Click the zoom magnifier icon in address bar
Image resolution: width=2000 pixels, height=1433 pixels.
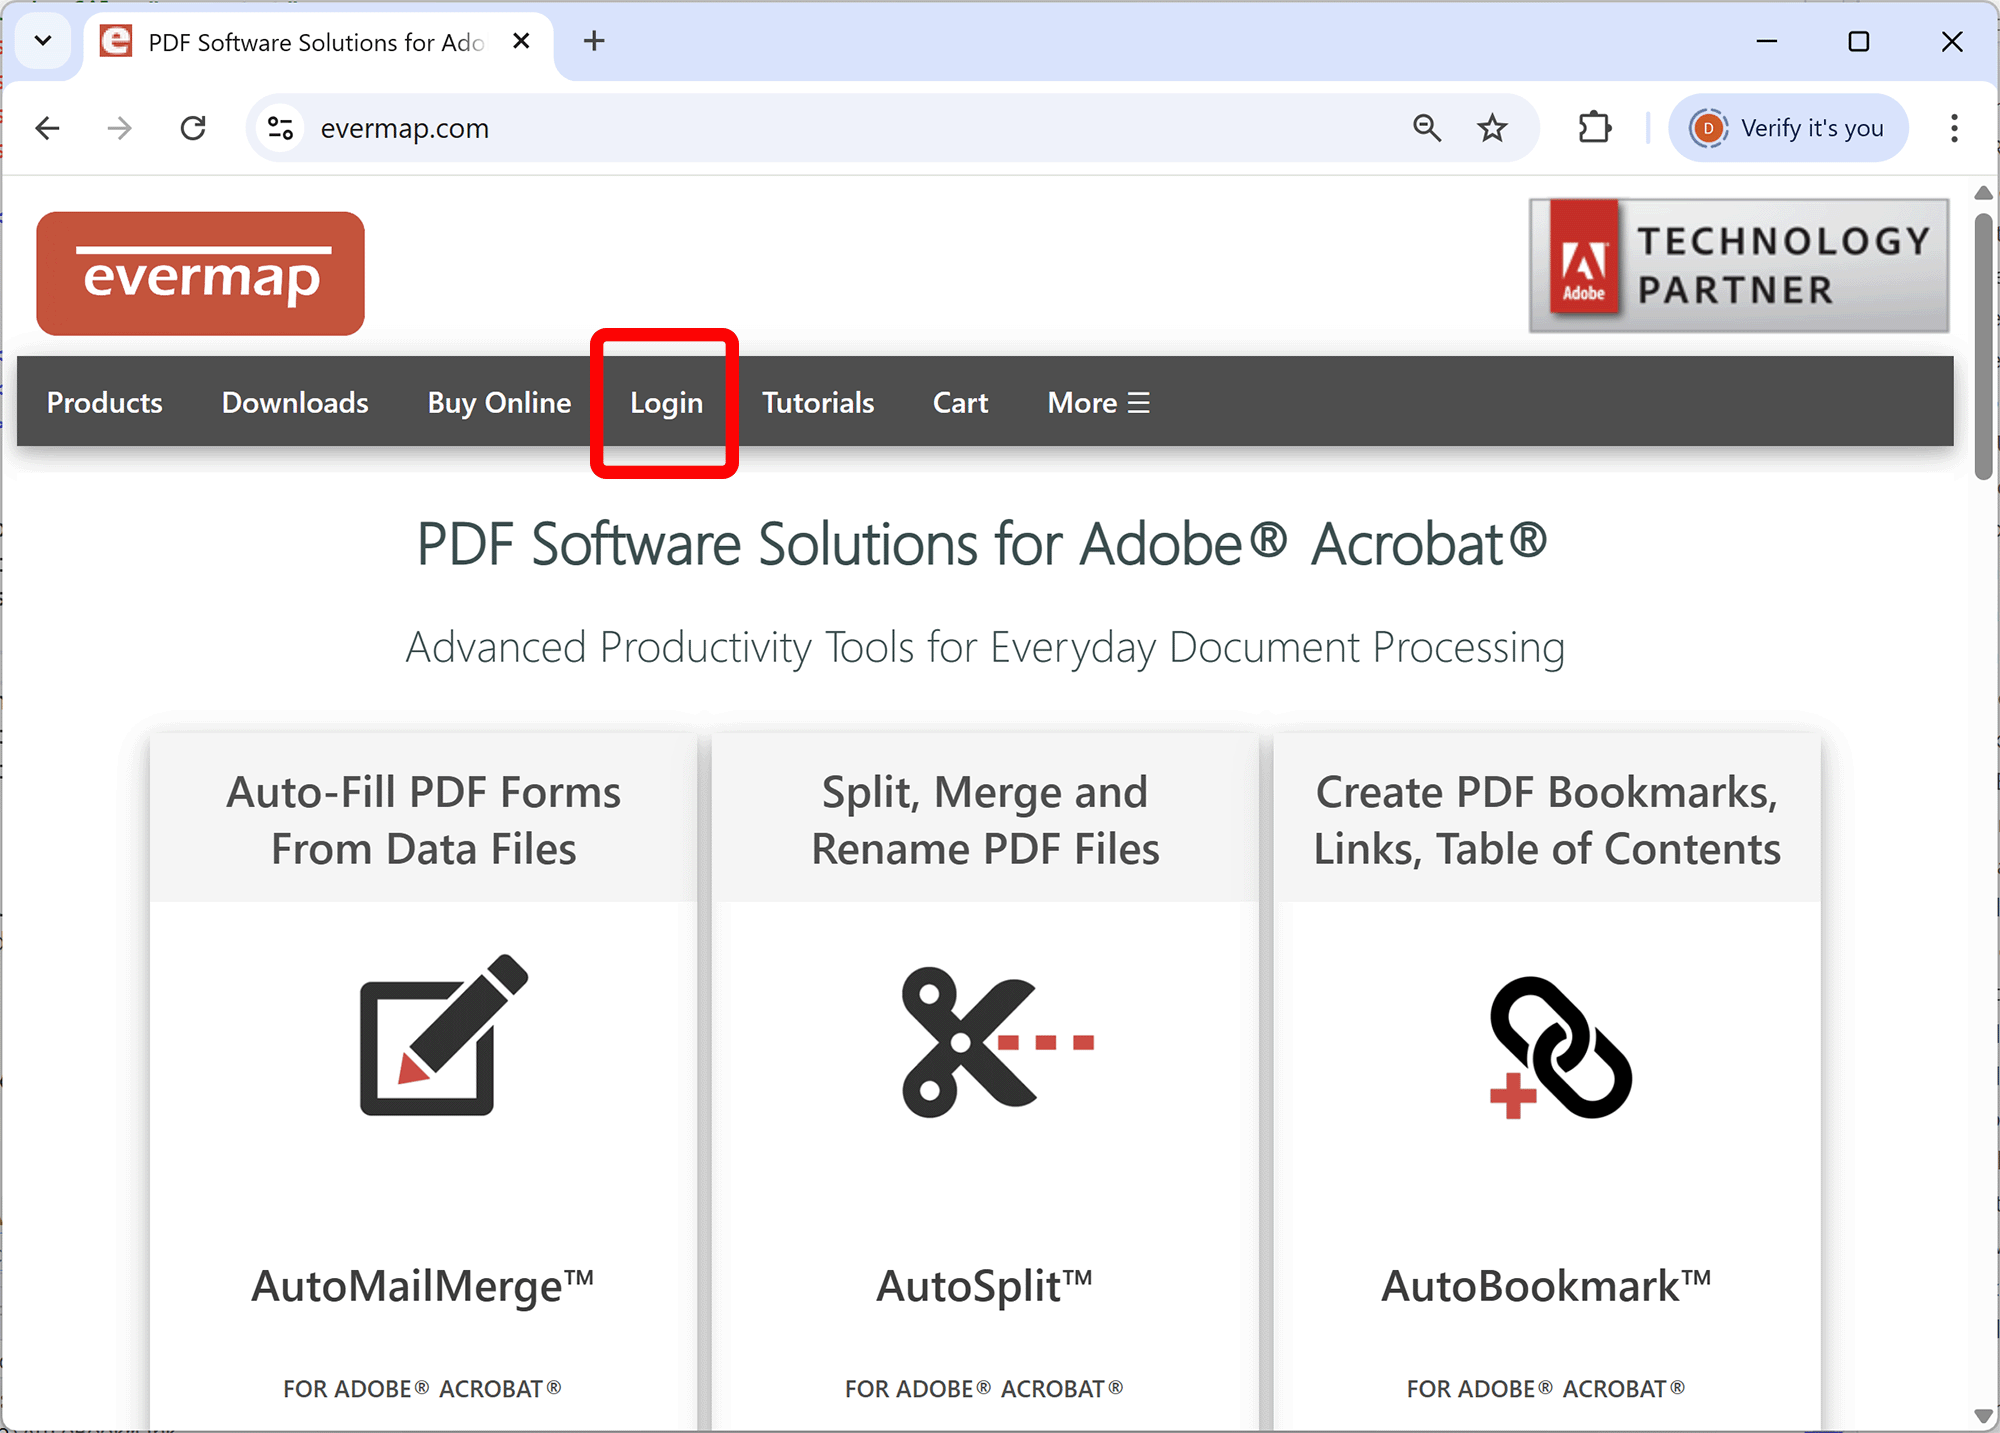1426,128
